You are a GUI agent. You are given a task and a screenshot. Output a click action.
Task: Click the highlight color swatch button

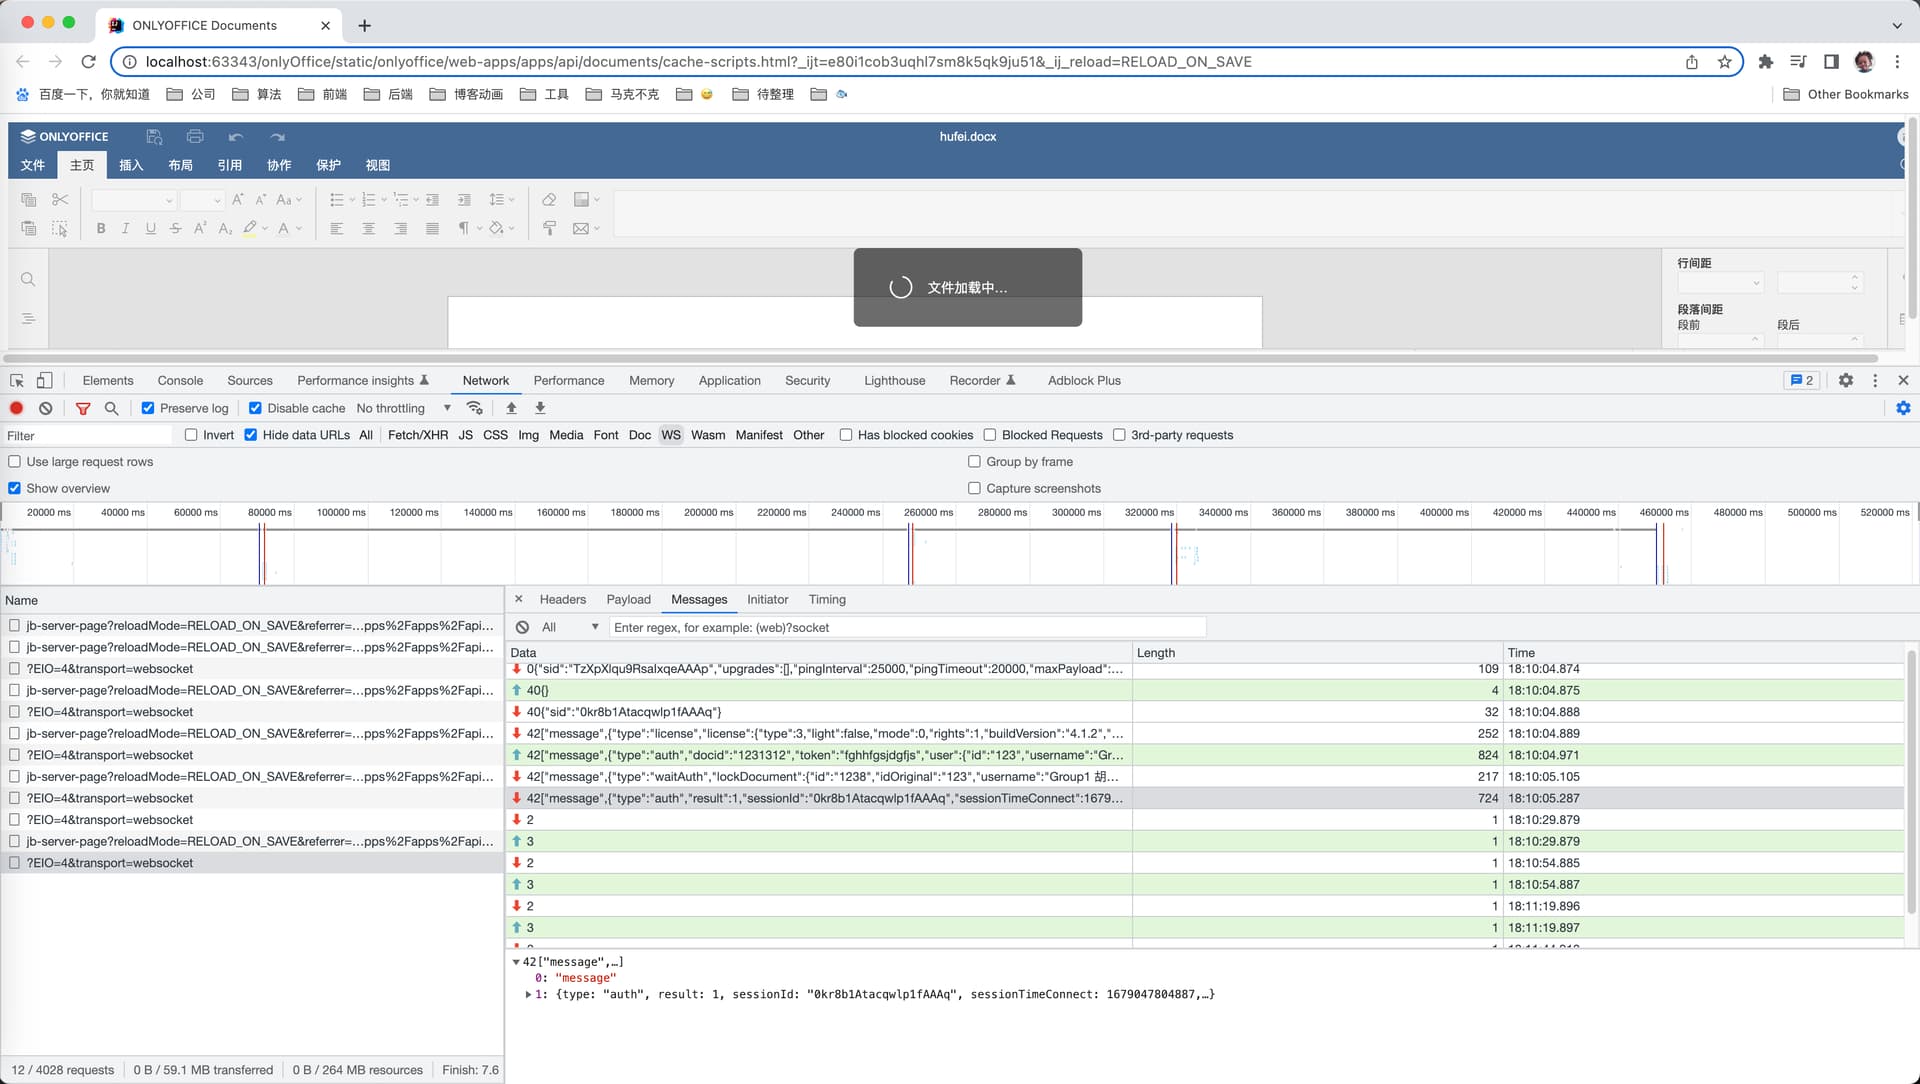[x=250, y=228]
